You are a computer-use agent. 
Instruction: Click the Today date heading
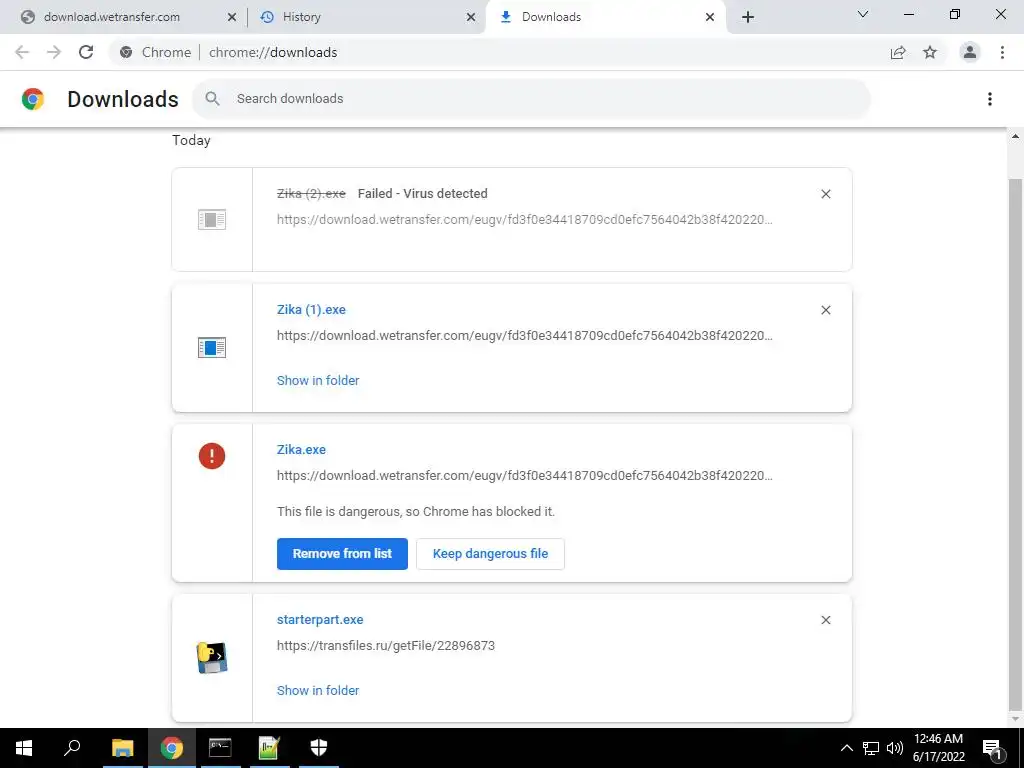tap(191, 140)
